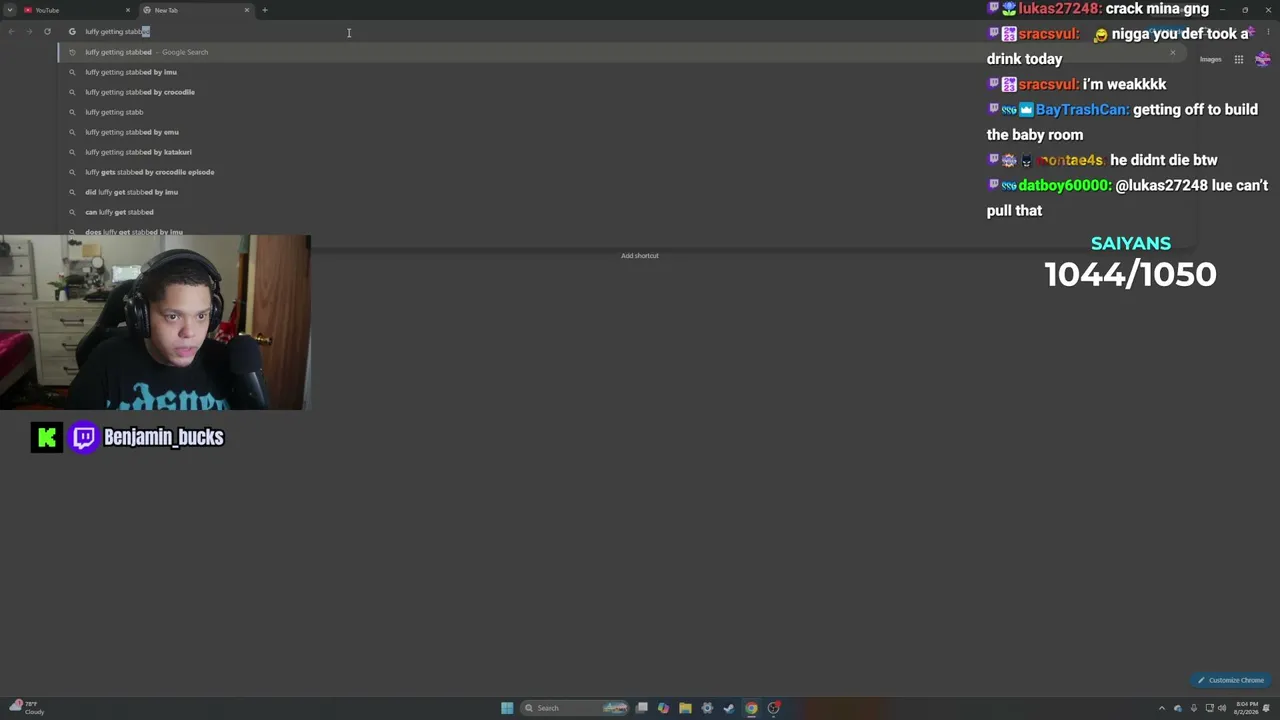Viewport: 1280px width, 720px height.
Task: Remove the first suggestion with its X
Action: [1172, 52]
